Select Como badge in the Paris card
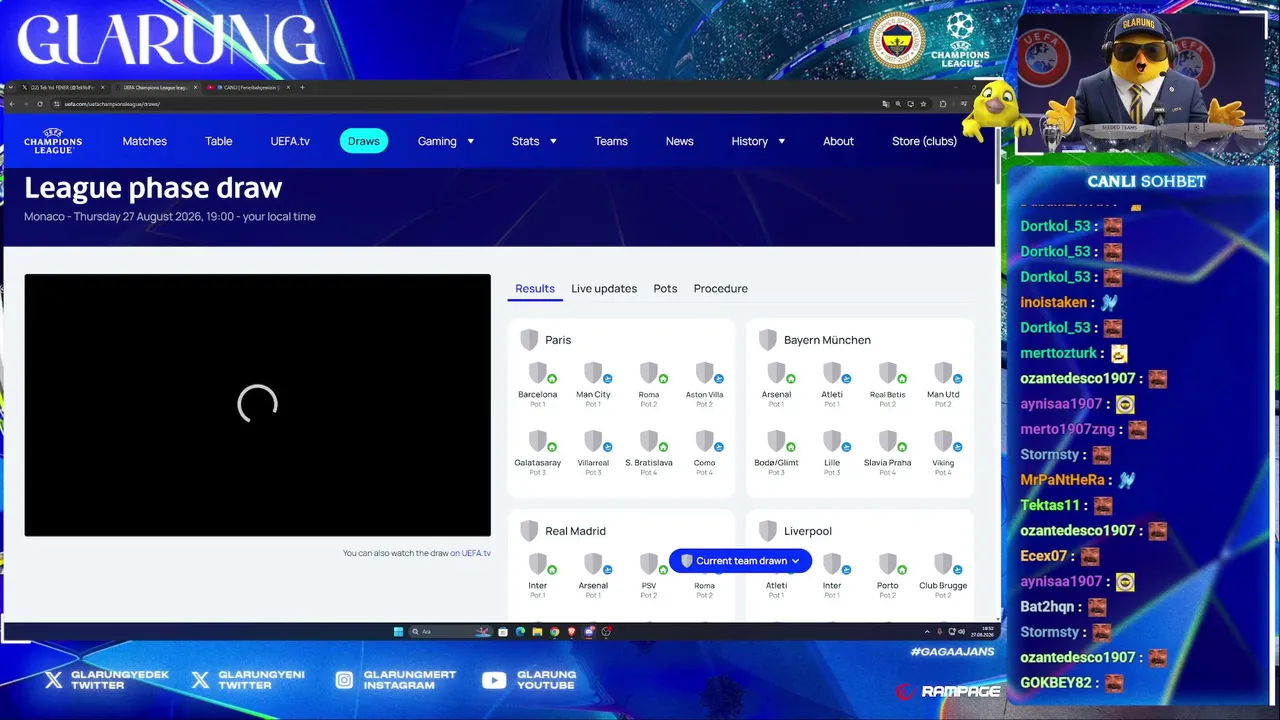The width and height of the screenshot is (1280, 720). pos(705,441)
